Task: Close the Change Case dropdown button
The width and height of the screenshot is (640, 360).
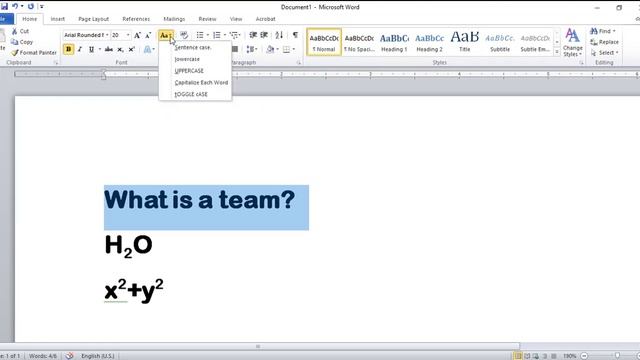Action: tap(166, 36)
